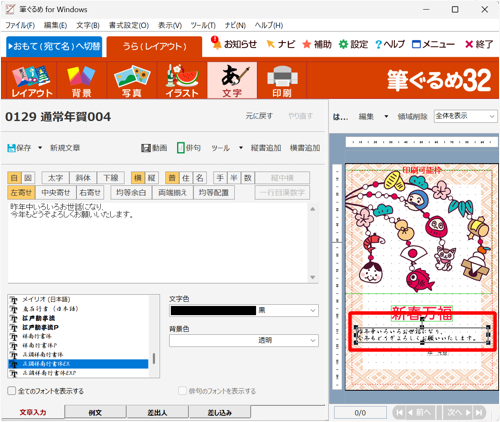500x422 pixels.
Task: Select the 文字 text tool
Action: click(232, 80)
